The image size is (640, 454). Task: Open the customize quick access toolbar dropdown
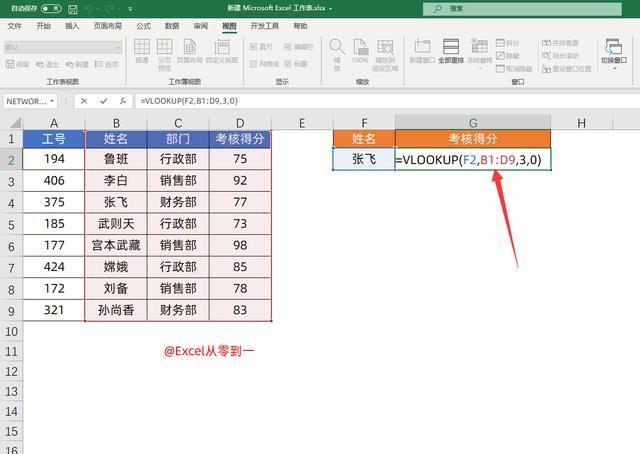tap(130, 9)
